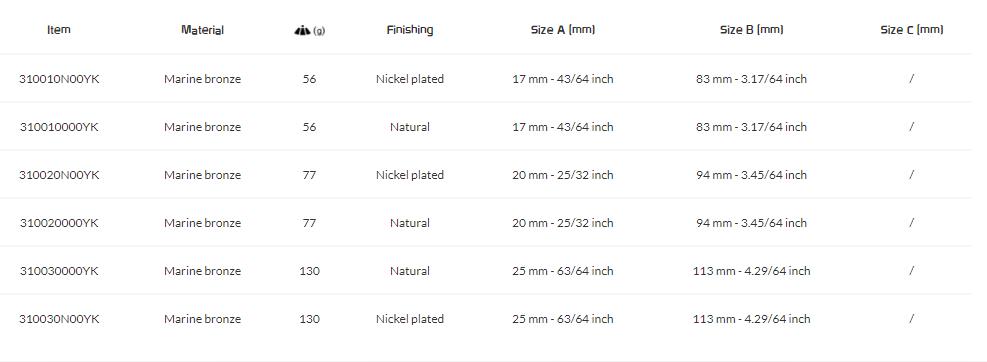Click the 56 weight of 310010N00YK
The image size is (987, 362).
[x=309, y=79]
